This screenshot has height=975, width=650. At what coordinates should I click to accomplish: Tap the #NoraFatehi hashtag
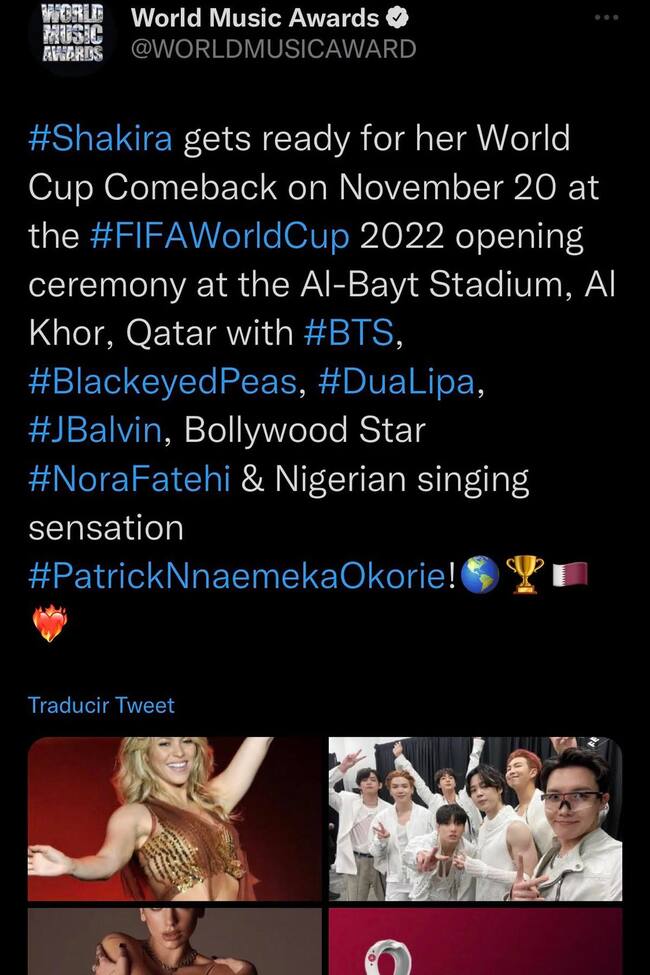point(130,479)
